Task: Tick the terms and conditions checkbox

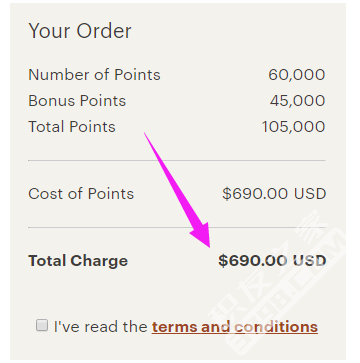Action: pyautogui.click(x=42, y=325)
